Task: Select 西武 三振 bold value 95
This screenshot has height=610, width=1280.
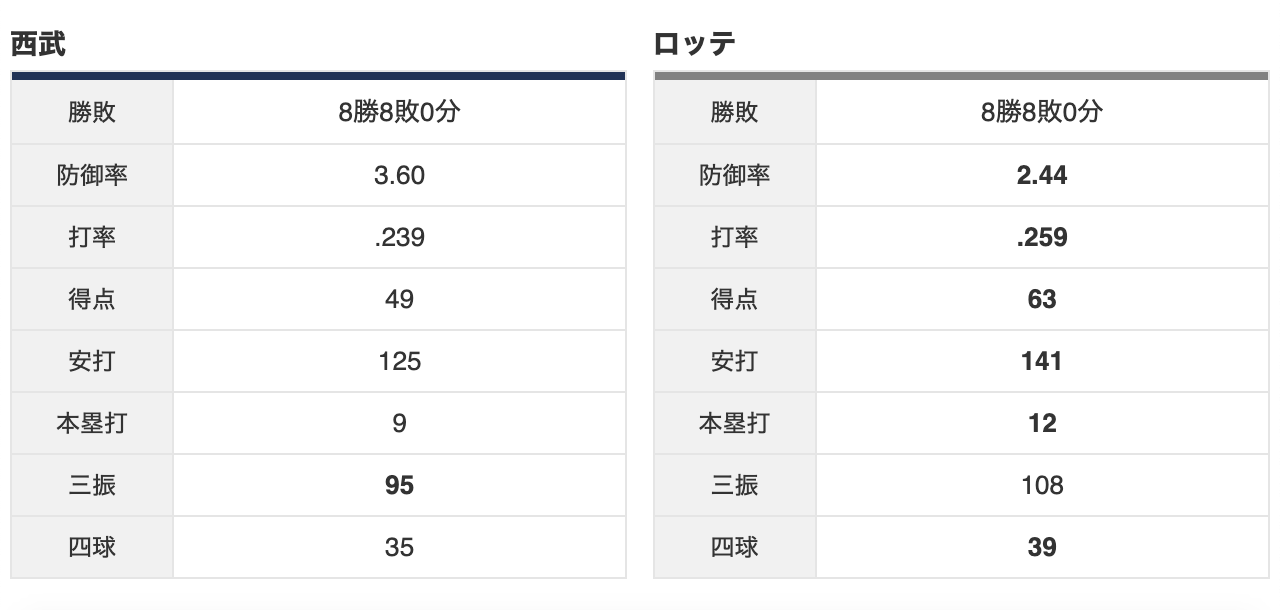Action: click(399, 485)
